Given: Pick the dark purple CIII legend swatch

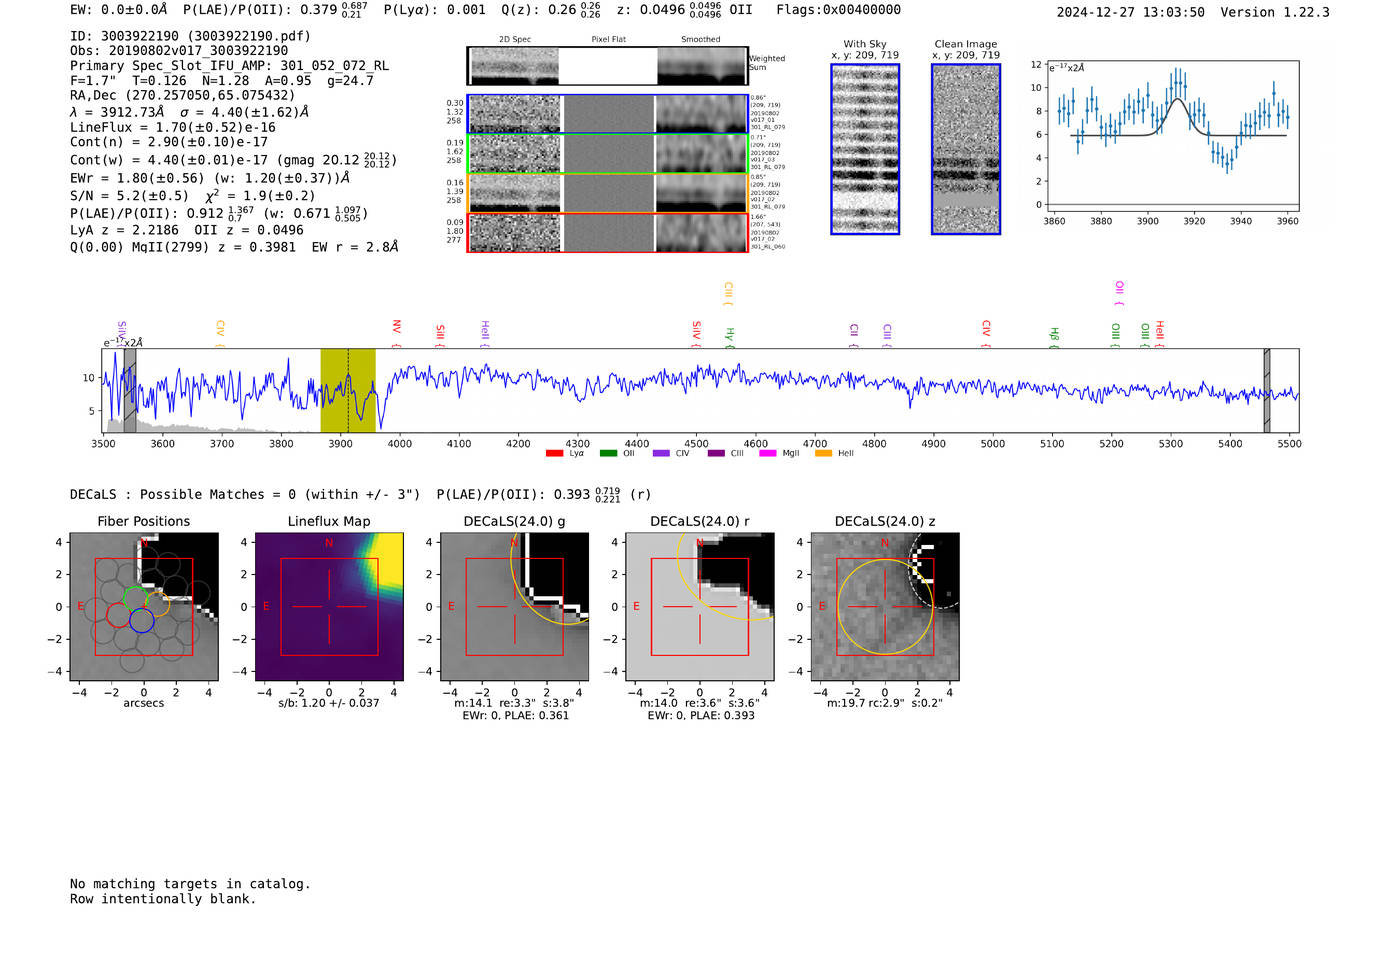Looking at the screenshot, I should (x=716, y=453).
